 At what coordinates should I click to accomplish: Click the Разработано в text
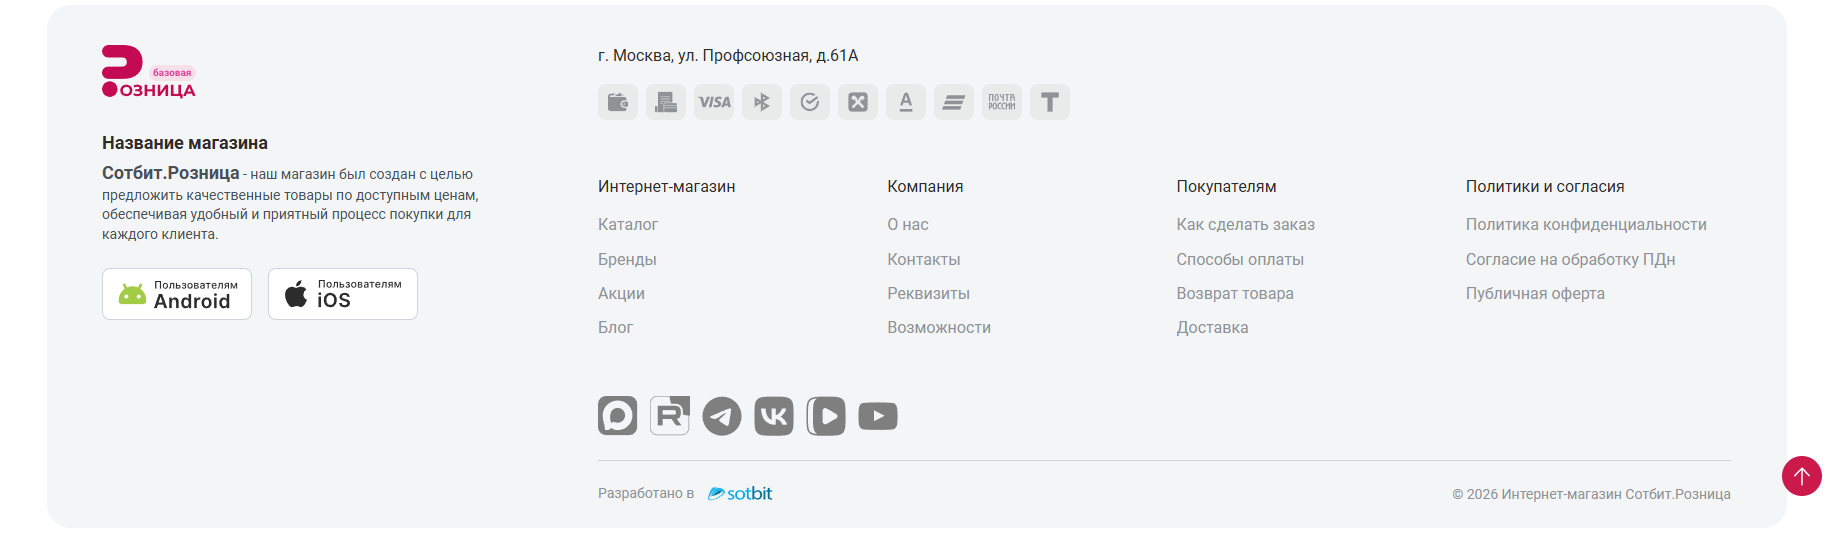tap(646, 493)
